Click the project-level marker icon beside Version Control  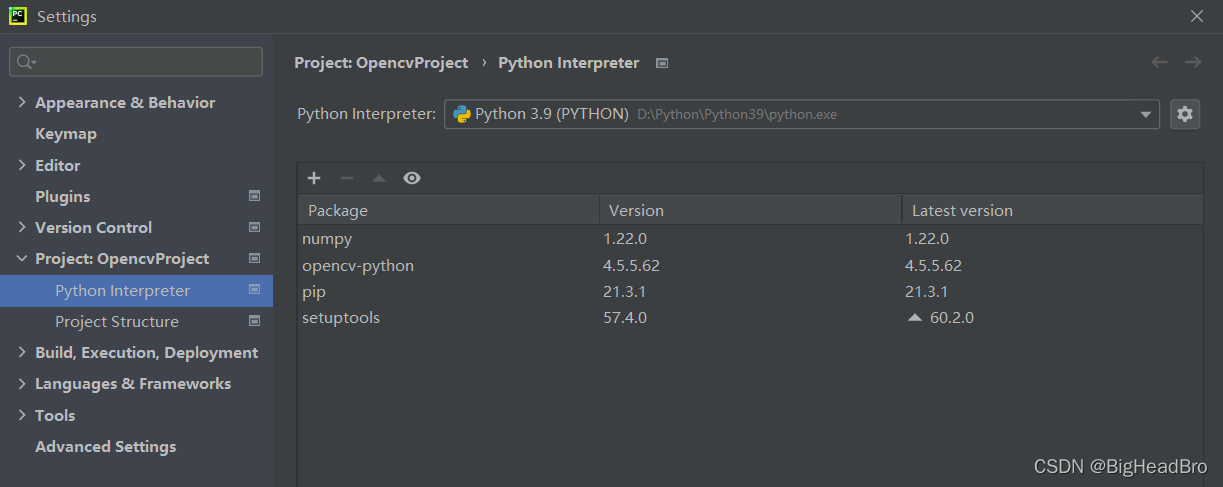coord(254,227)
